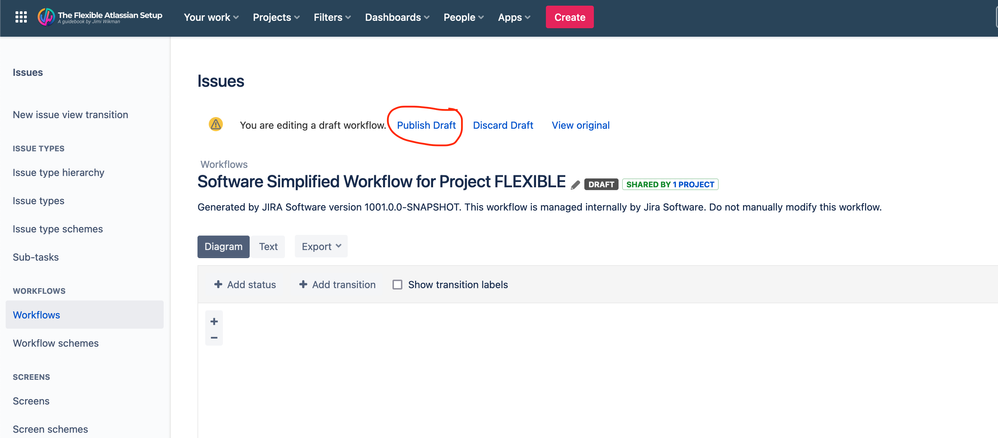This screenshot has height=438, width=998.
Task: Select Issue types in sidebar
Action: [38, 201]
